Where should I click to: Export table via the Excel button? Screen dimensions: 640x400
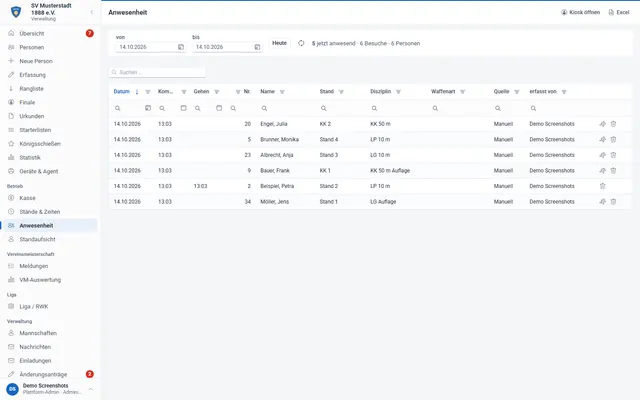(619, 12)
